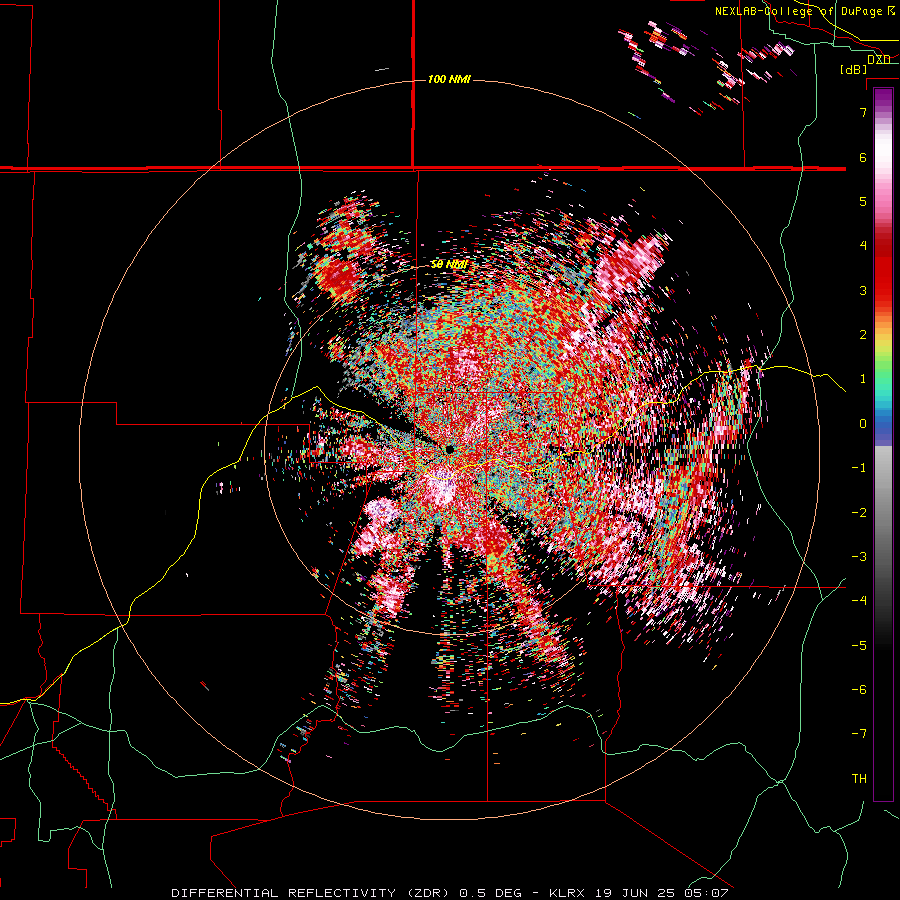Click the 1 value on the color scale
Viewport: 900px width, 900px height.
(x=863, y=379)
